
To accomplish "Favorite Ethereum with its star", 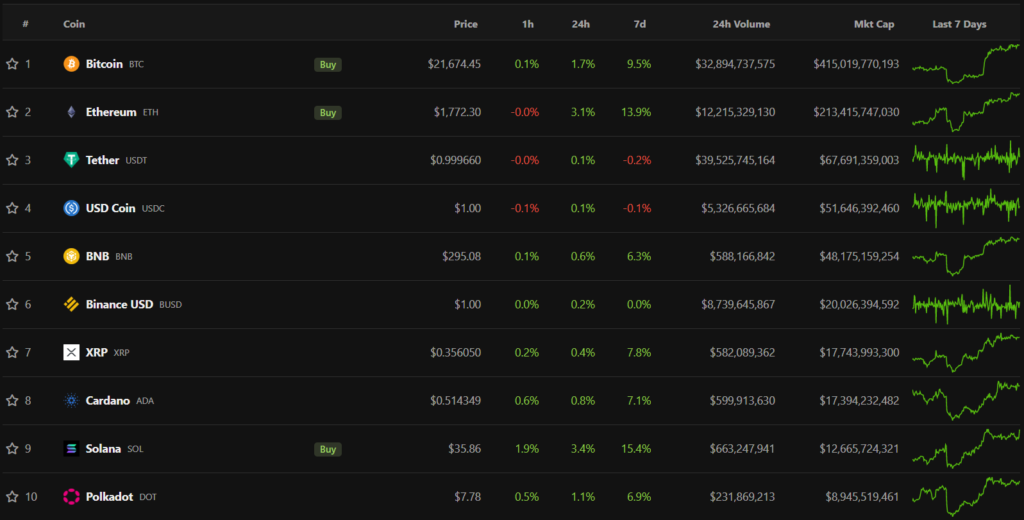I will click(x=12, y=112).
